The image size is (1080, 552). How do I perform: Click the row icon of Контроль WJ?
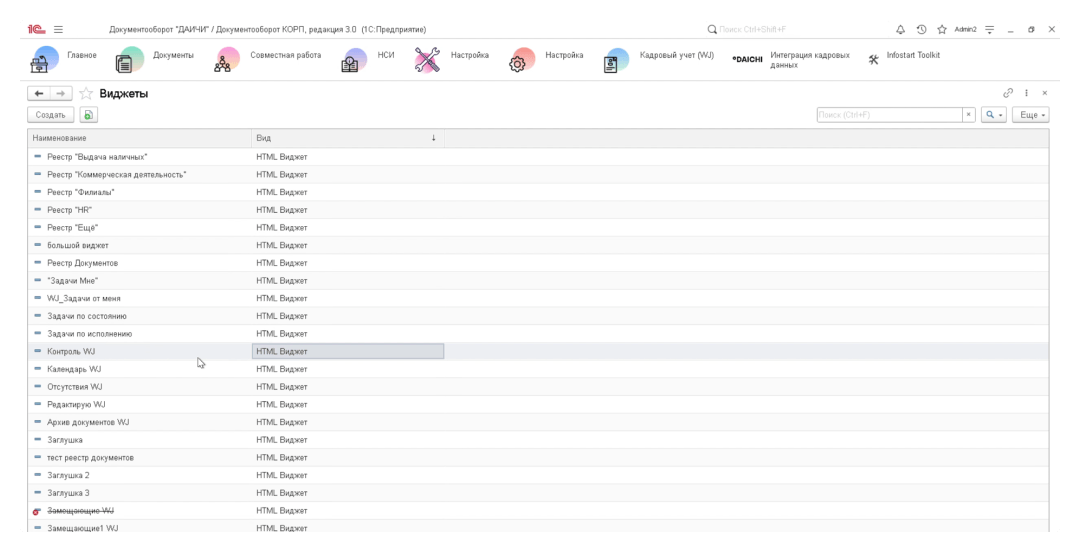(37, 351)
